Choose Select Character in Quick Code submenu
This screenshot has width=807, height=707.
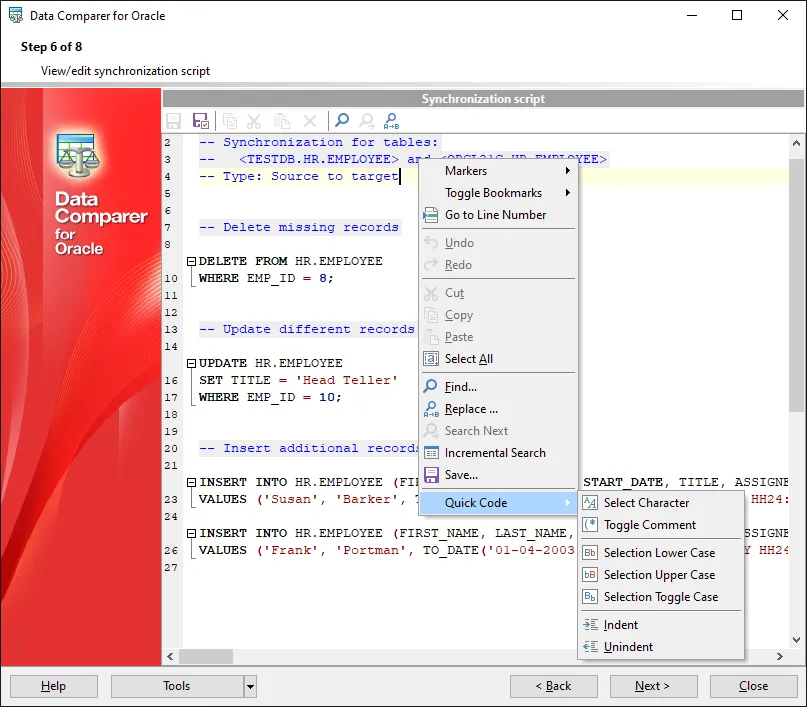click(x=661, y=503)
